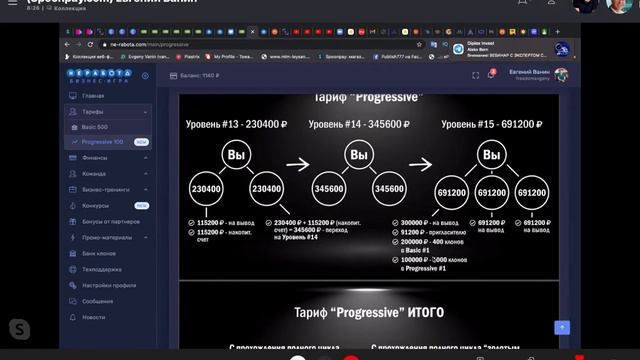Click the Конкурсы flame icon
Viewport: 640px width, 360px height.
(73, 206)
